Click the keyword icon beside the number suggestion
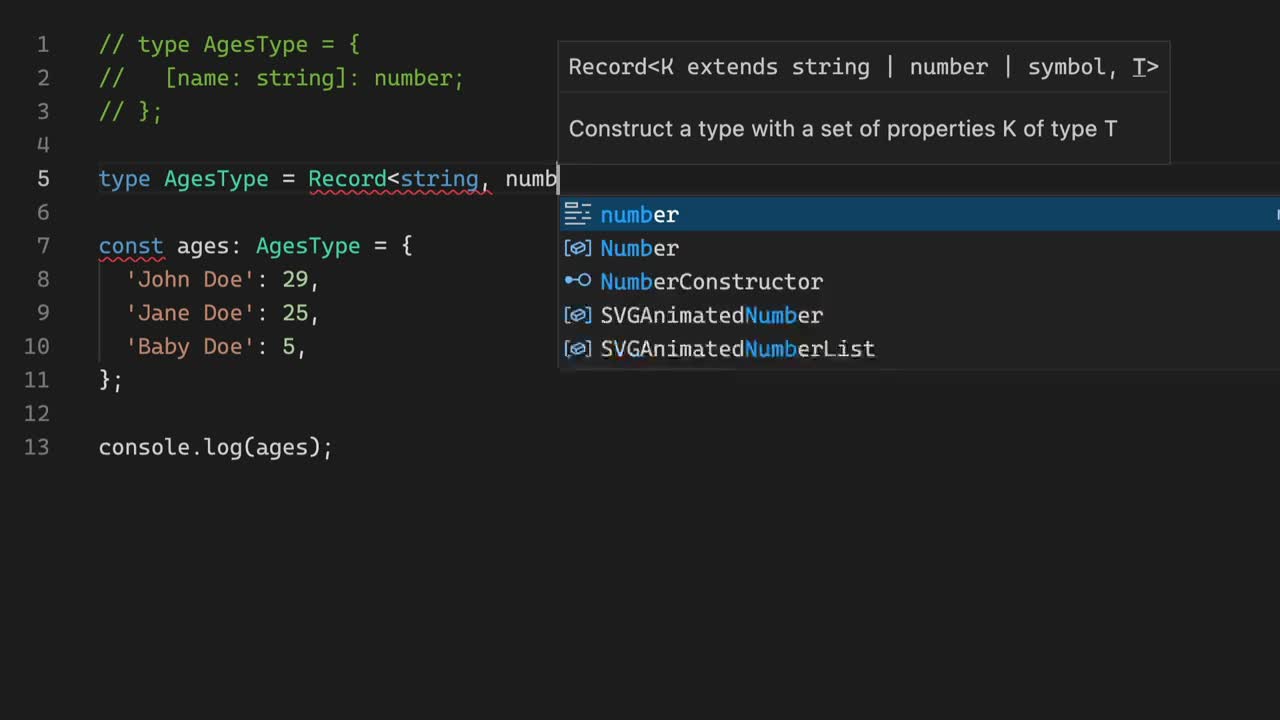 point(578,214)
